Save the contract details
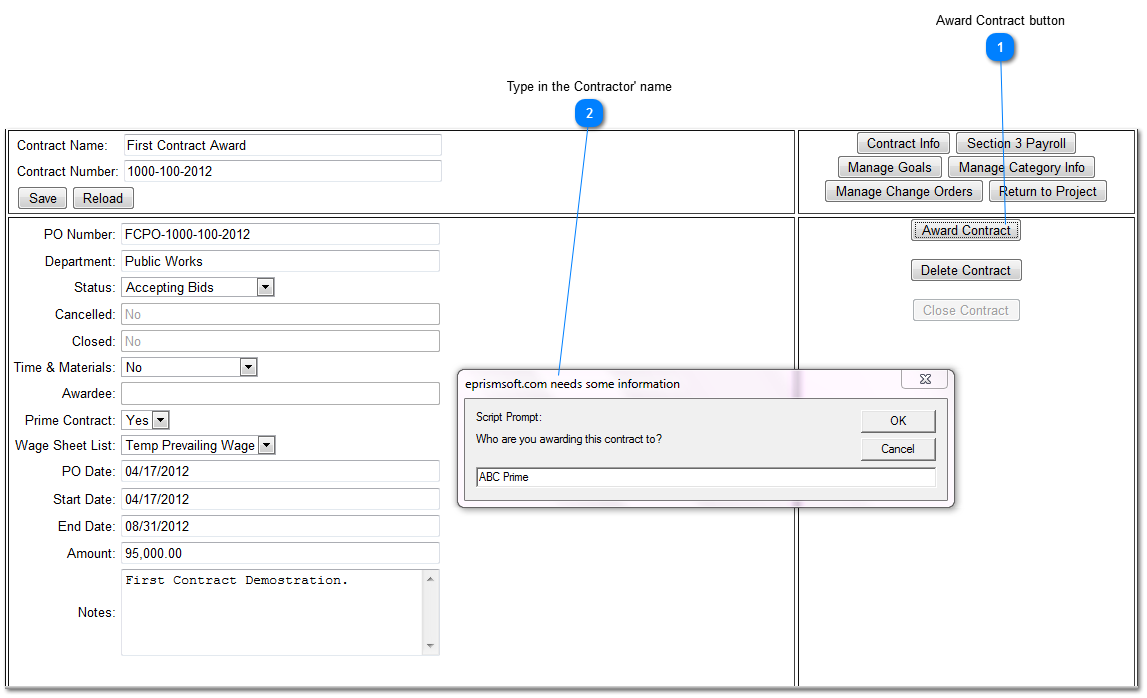Image resolution: width=1147 pixels, height=698 pixels. pos(43,198)
